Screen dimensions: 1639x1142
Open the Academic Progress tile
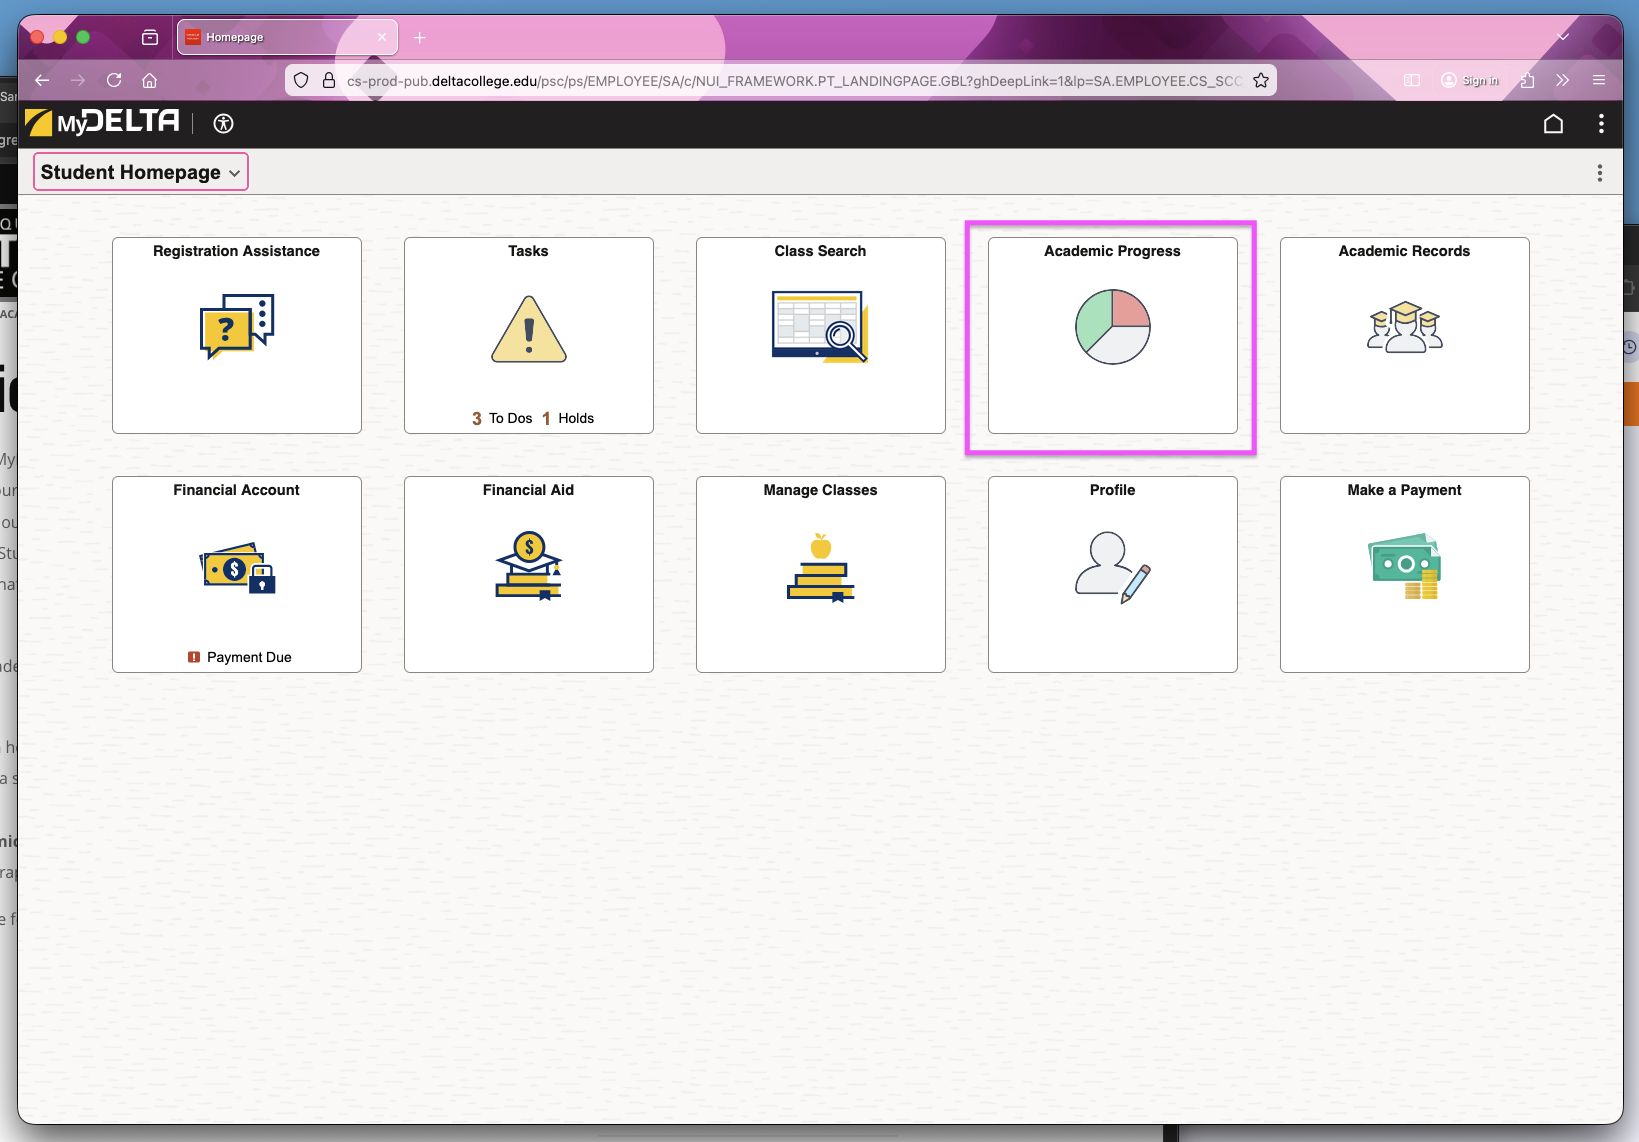click(1111, 335)
